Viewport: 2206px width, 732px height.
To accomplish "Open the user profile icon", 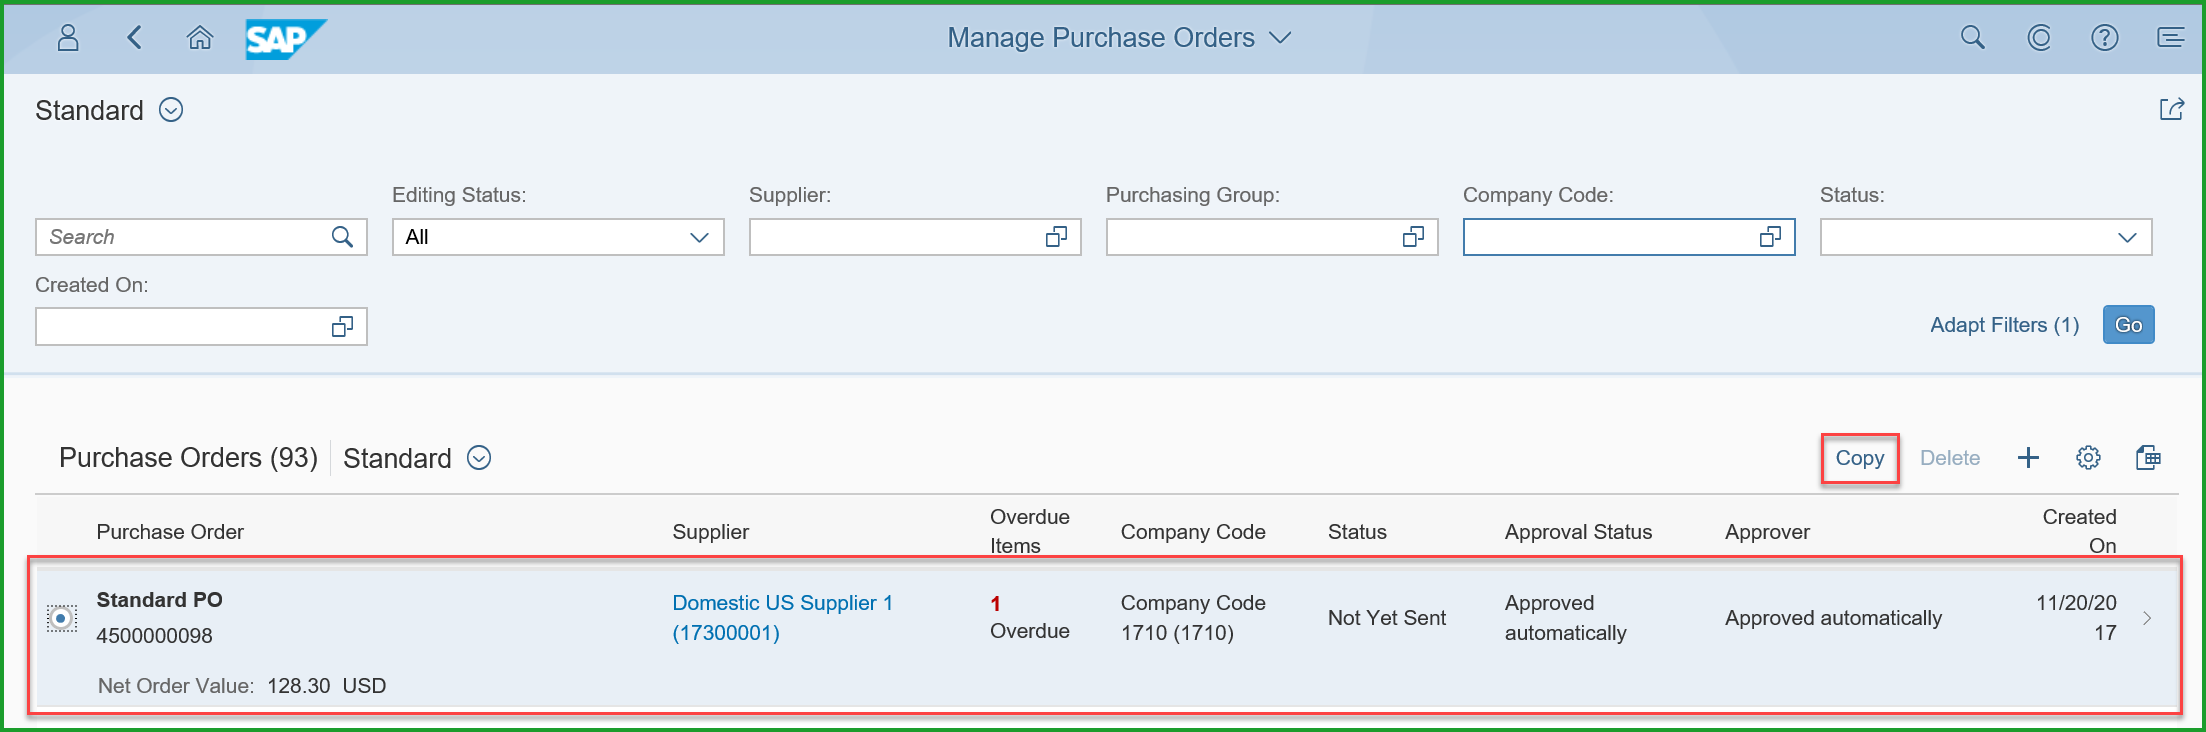I will pos(68,38).
